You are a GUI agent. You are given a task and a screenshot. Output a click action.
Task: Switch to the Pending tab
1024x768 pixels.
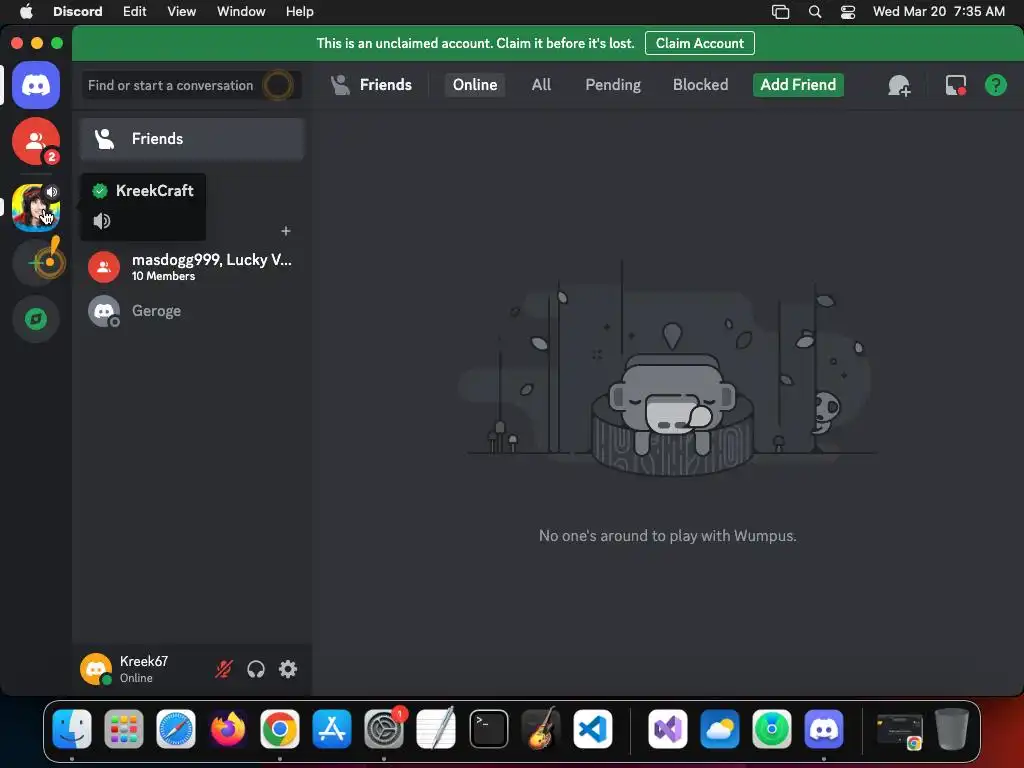click(613, 85)
